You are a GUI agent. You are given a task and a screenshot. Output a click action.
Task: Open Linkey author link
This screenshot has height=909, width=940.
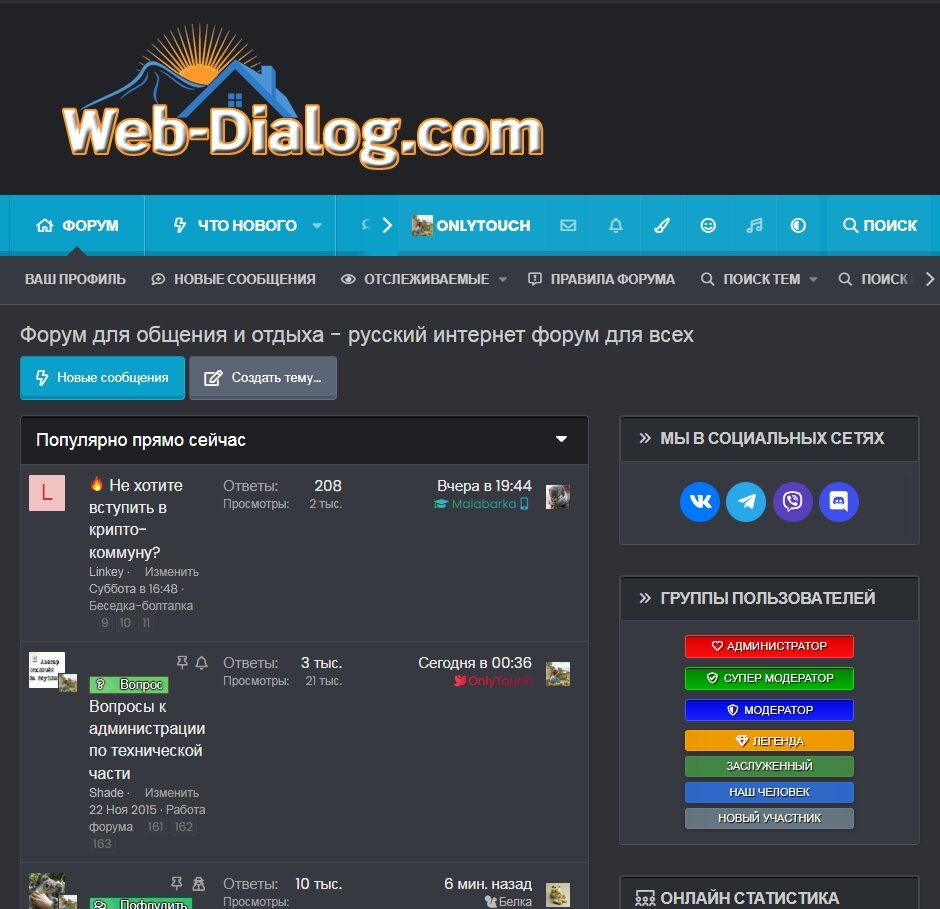click(x=106, y=572)
